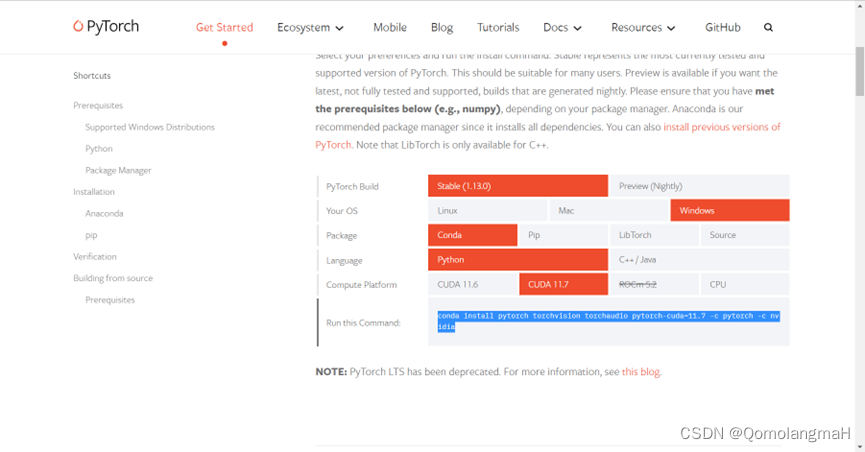The height and width of the screenshot is (452, 865).
Task: Choose Python as the language
Action: (518, 259)
